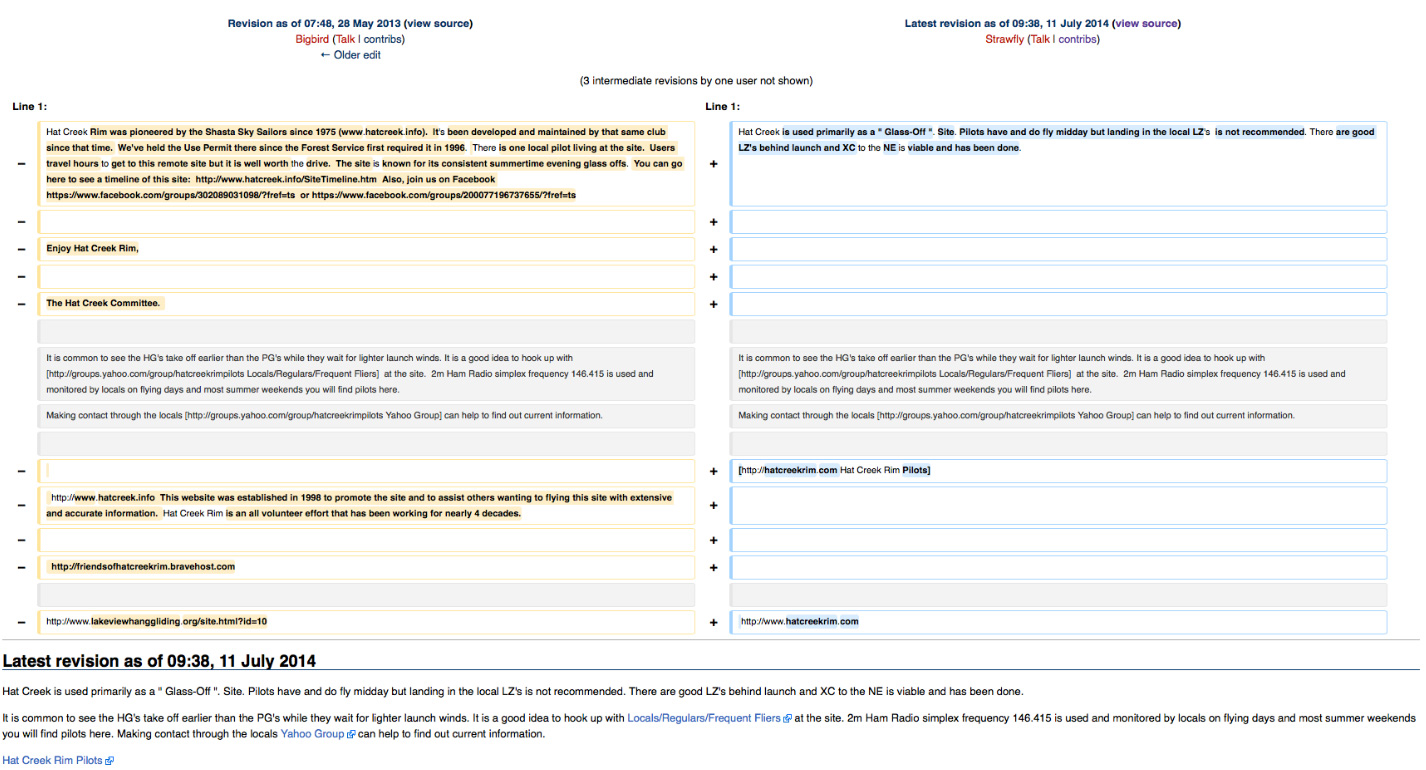Follow Locals/Regulars/Frequent Fliers link
Image resolution: width=1426 pixels, height=770 pixels.
tap(704, 718)
